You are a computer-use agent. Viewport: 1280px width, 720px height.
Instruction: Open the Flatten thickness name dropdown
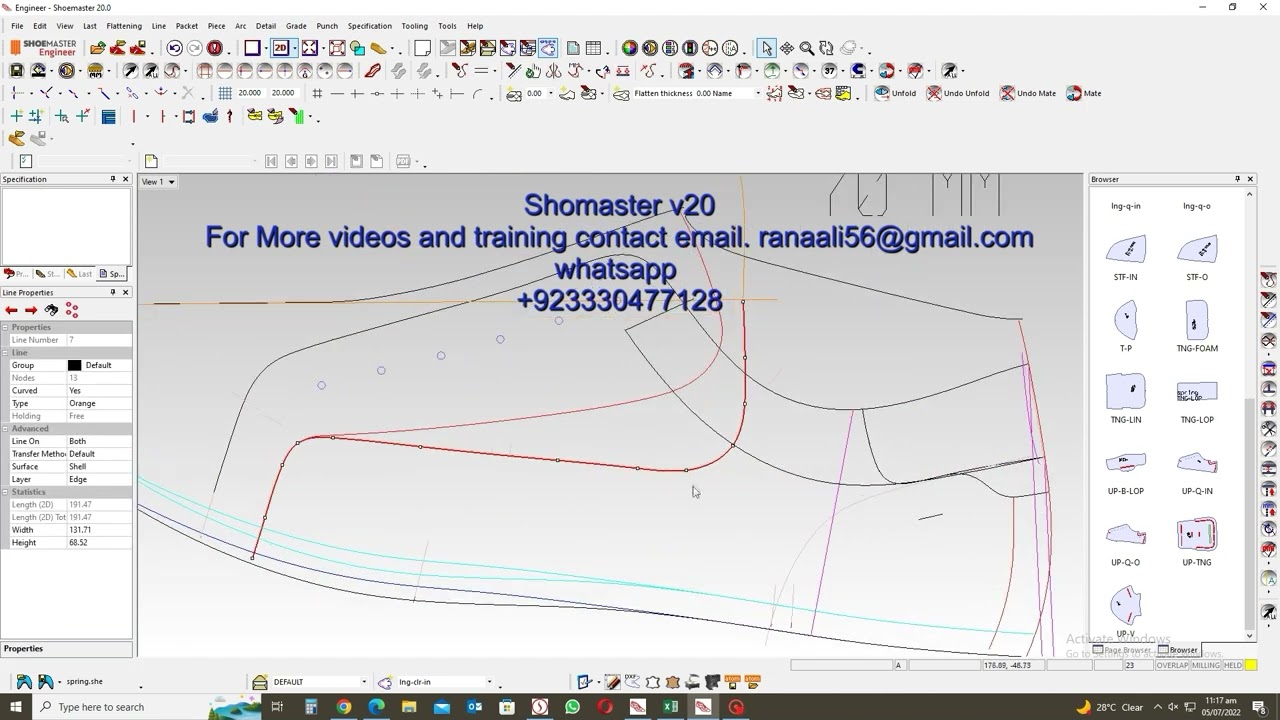coord(757,93)
